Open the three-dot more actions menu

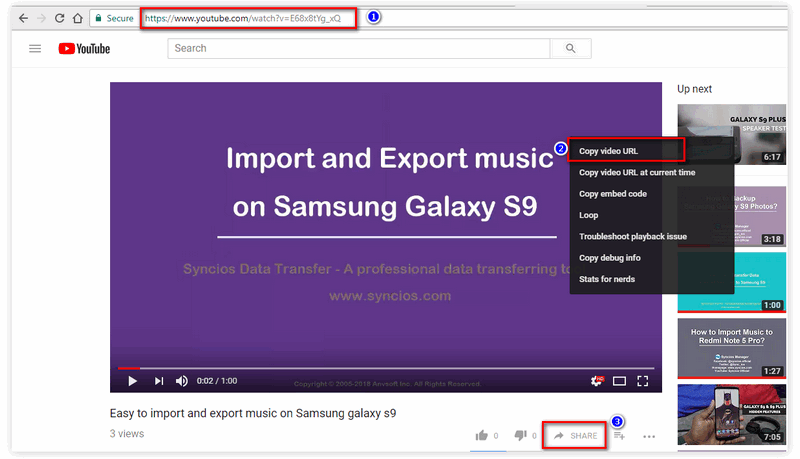pos(649,437)
